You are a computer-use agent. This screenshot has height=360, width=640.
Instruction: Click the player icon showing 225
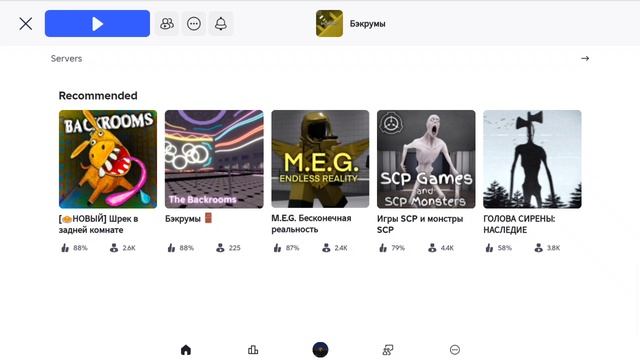[220, 248]
